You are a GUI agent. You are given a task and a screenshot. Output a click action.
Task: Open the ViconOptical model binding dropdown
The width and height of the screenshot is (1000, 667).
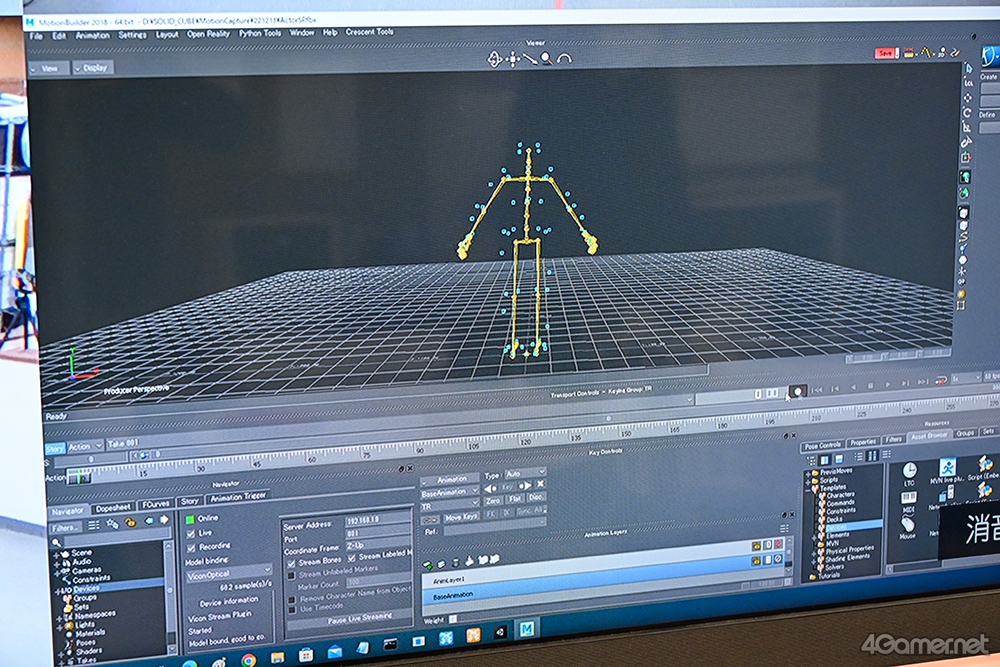[x=228, y=574]
